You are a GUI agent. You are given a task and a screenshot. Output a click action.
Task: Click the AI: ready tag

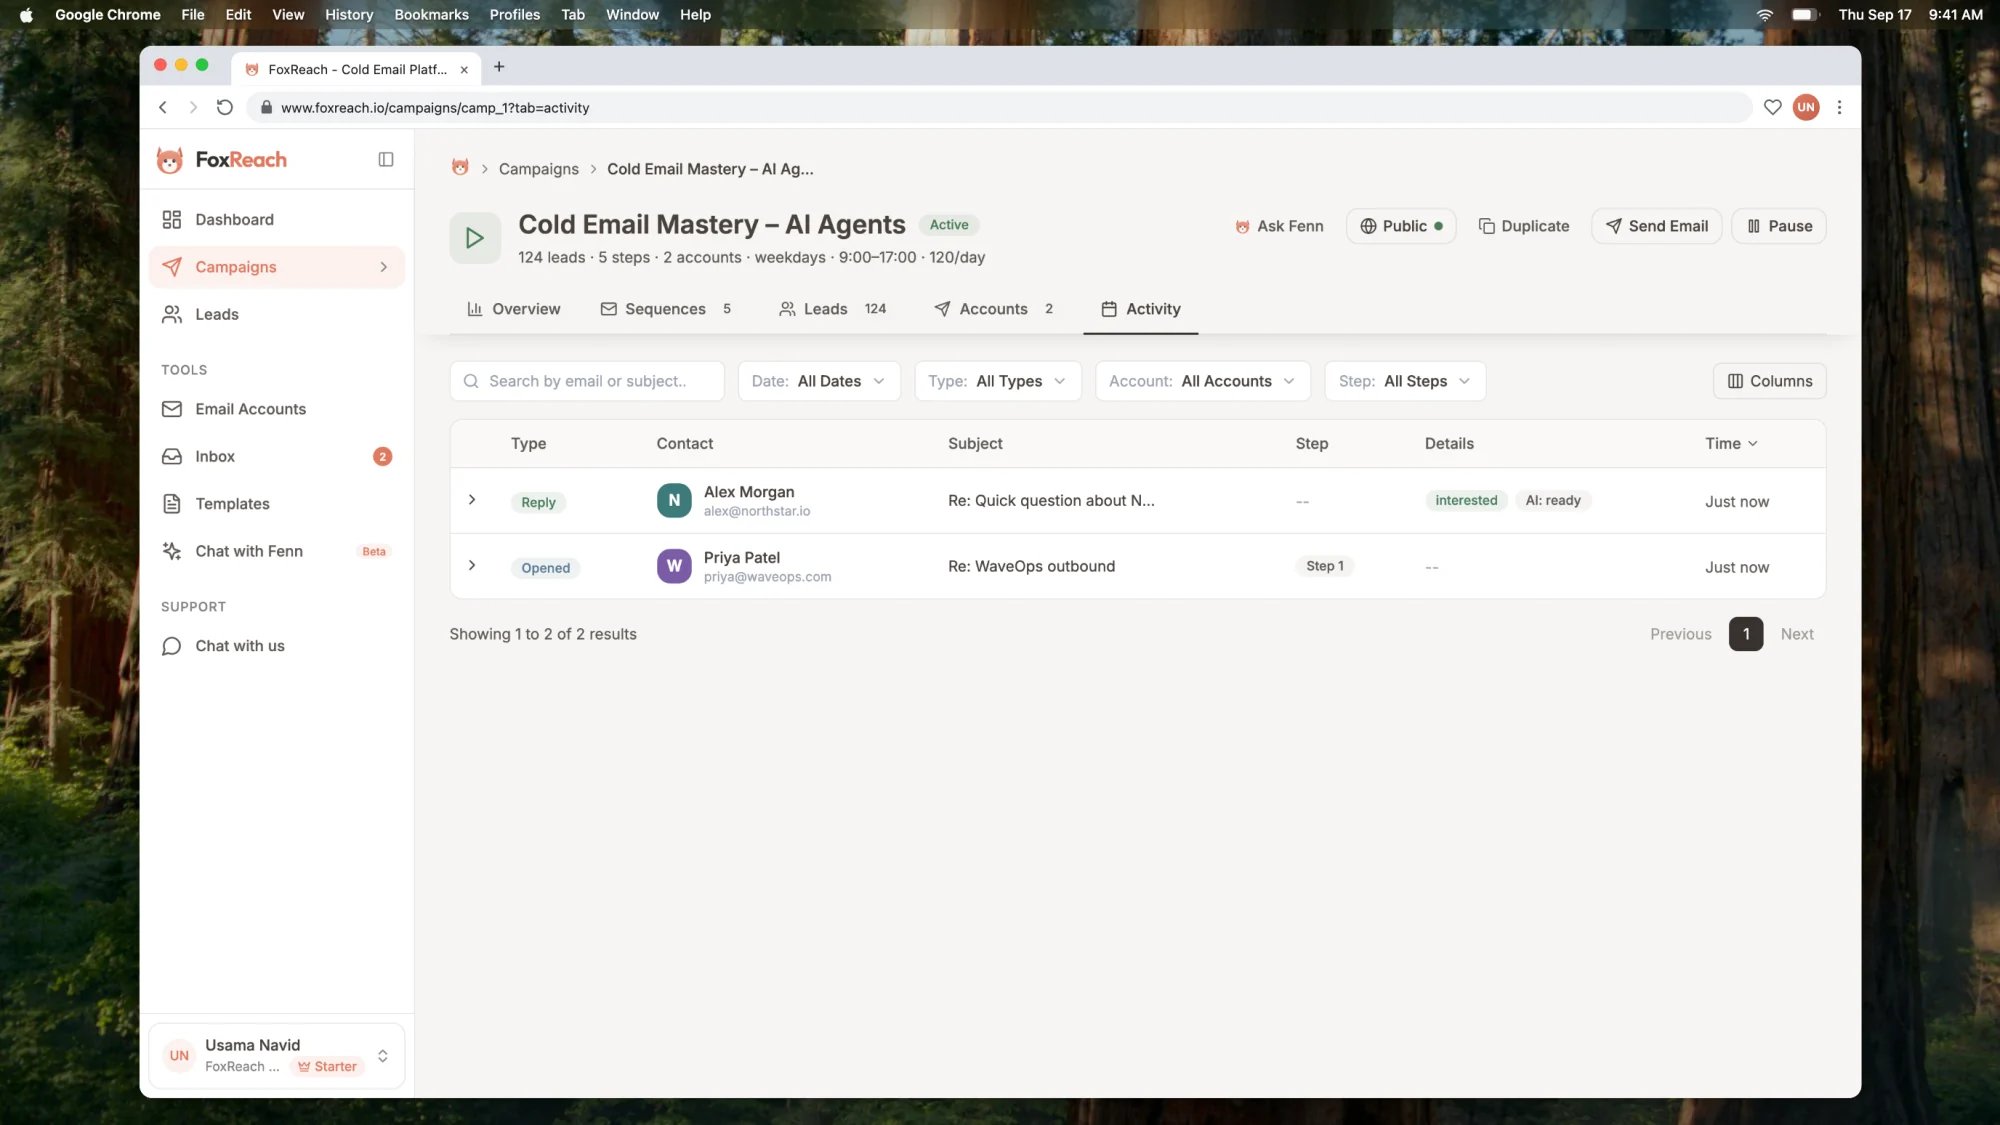(x=1553, y=500)
